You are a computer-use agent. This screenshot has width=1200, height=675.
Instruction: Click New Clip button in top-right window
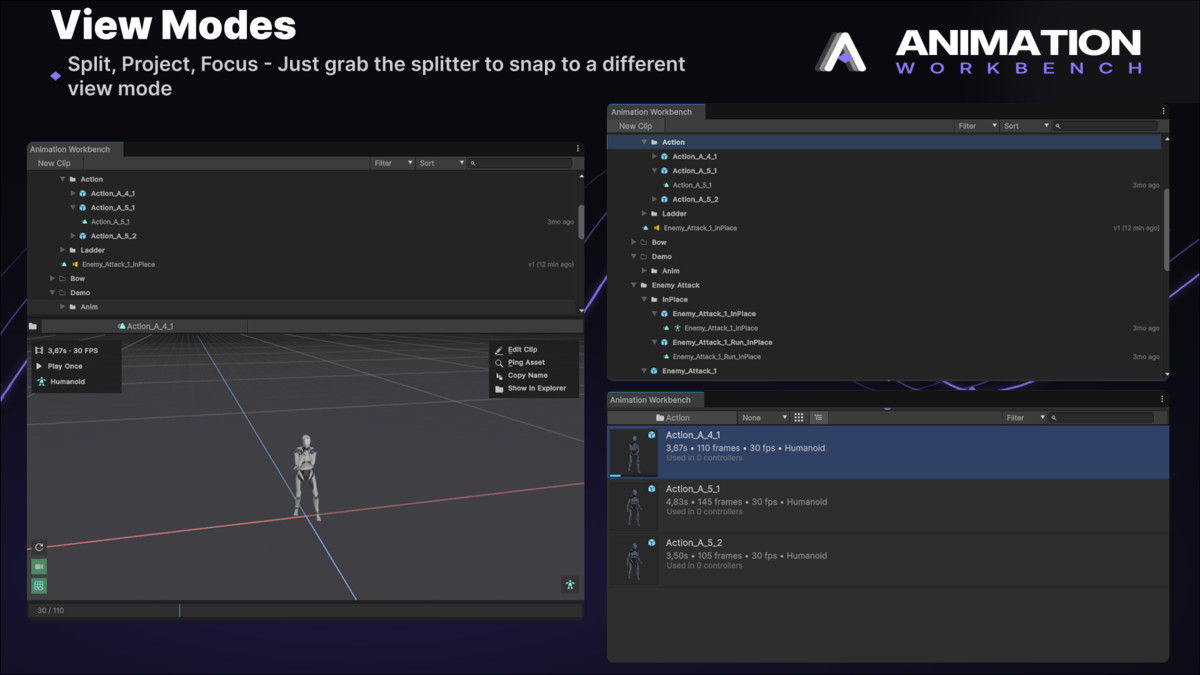tap(635, 126)
